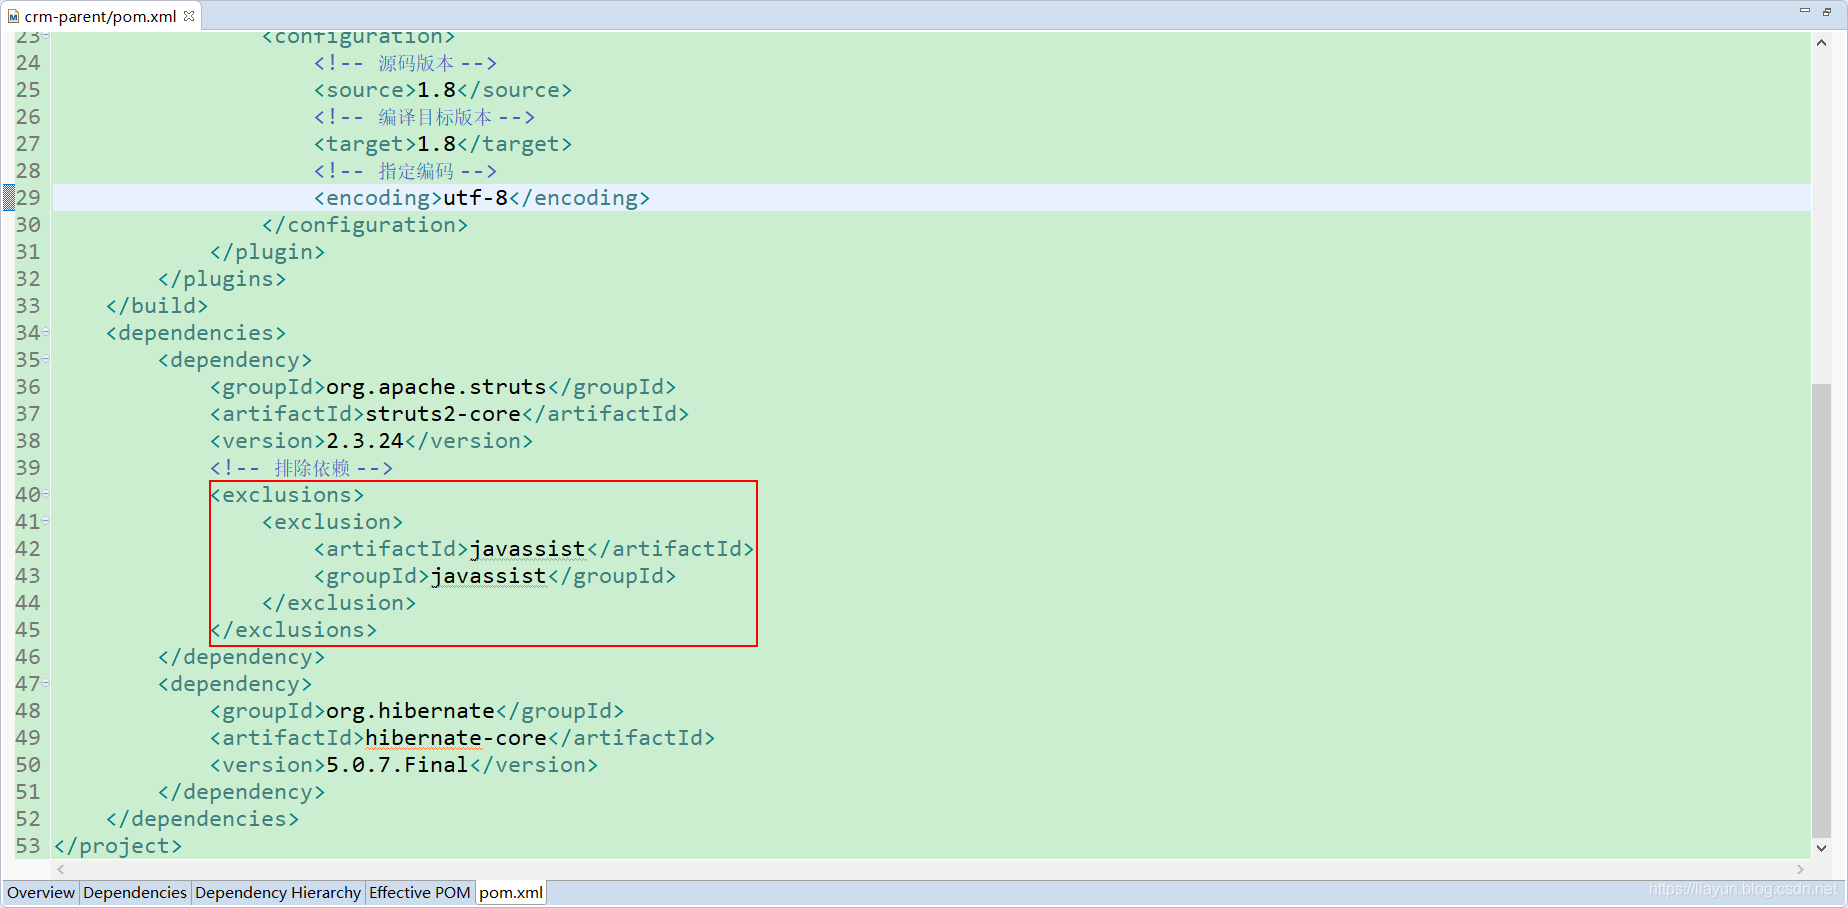Click the closing </plugin> tag on line 31

pyautogui.click(x=267, y=252)
